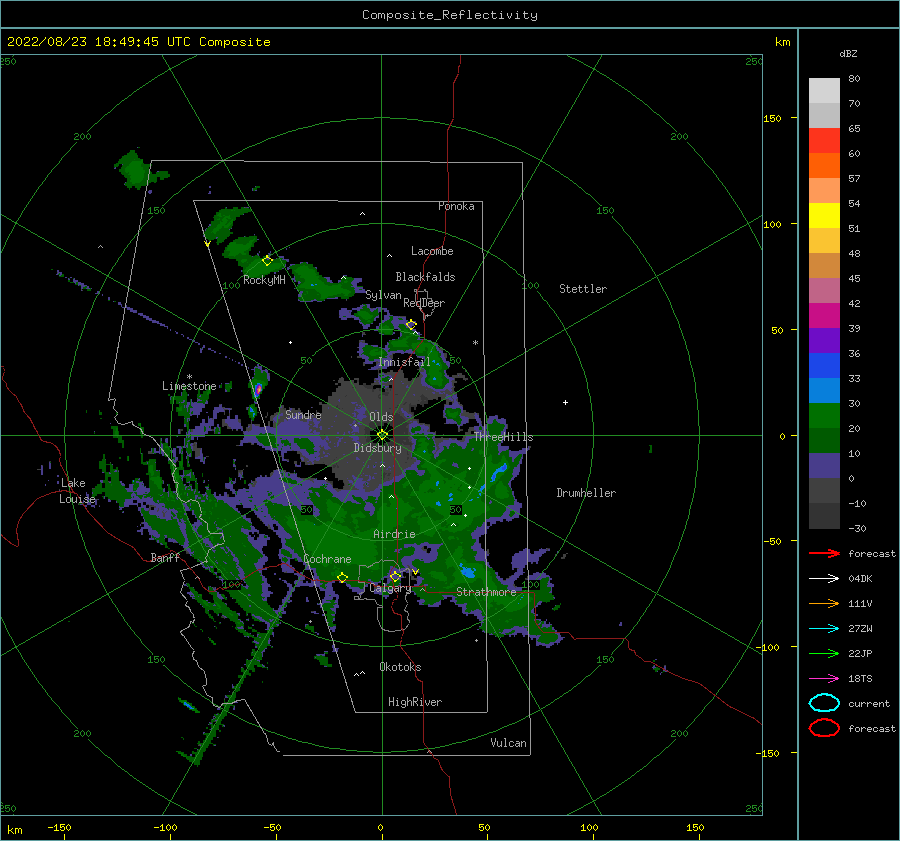Click the Composite_Reflectivity title
Screen dimensions: 900x841
point(450,15)
